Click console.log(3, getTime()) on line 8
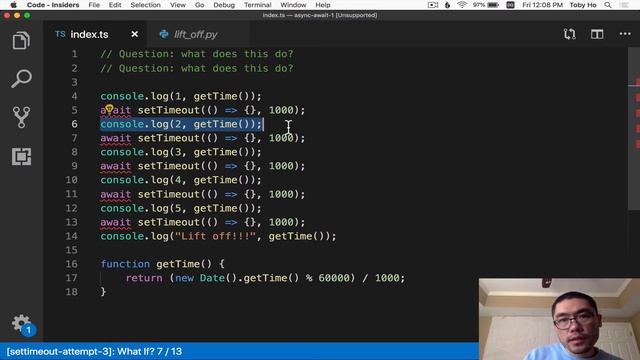Image resolution: width=640 pixels, height=360 pixels. click(x=181, y=152)
